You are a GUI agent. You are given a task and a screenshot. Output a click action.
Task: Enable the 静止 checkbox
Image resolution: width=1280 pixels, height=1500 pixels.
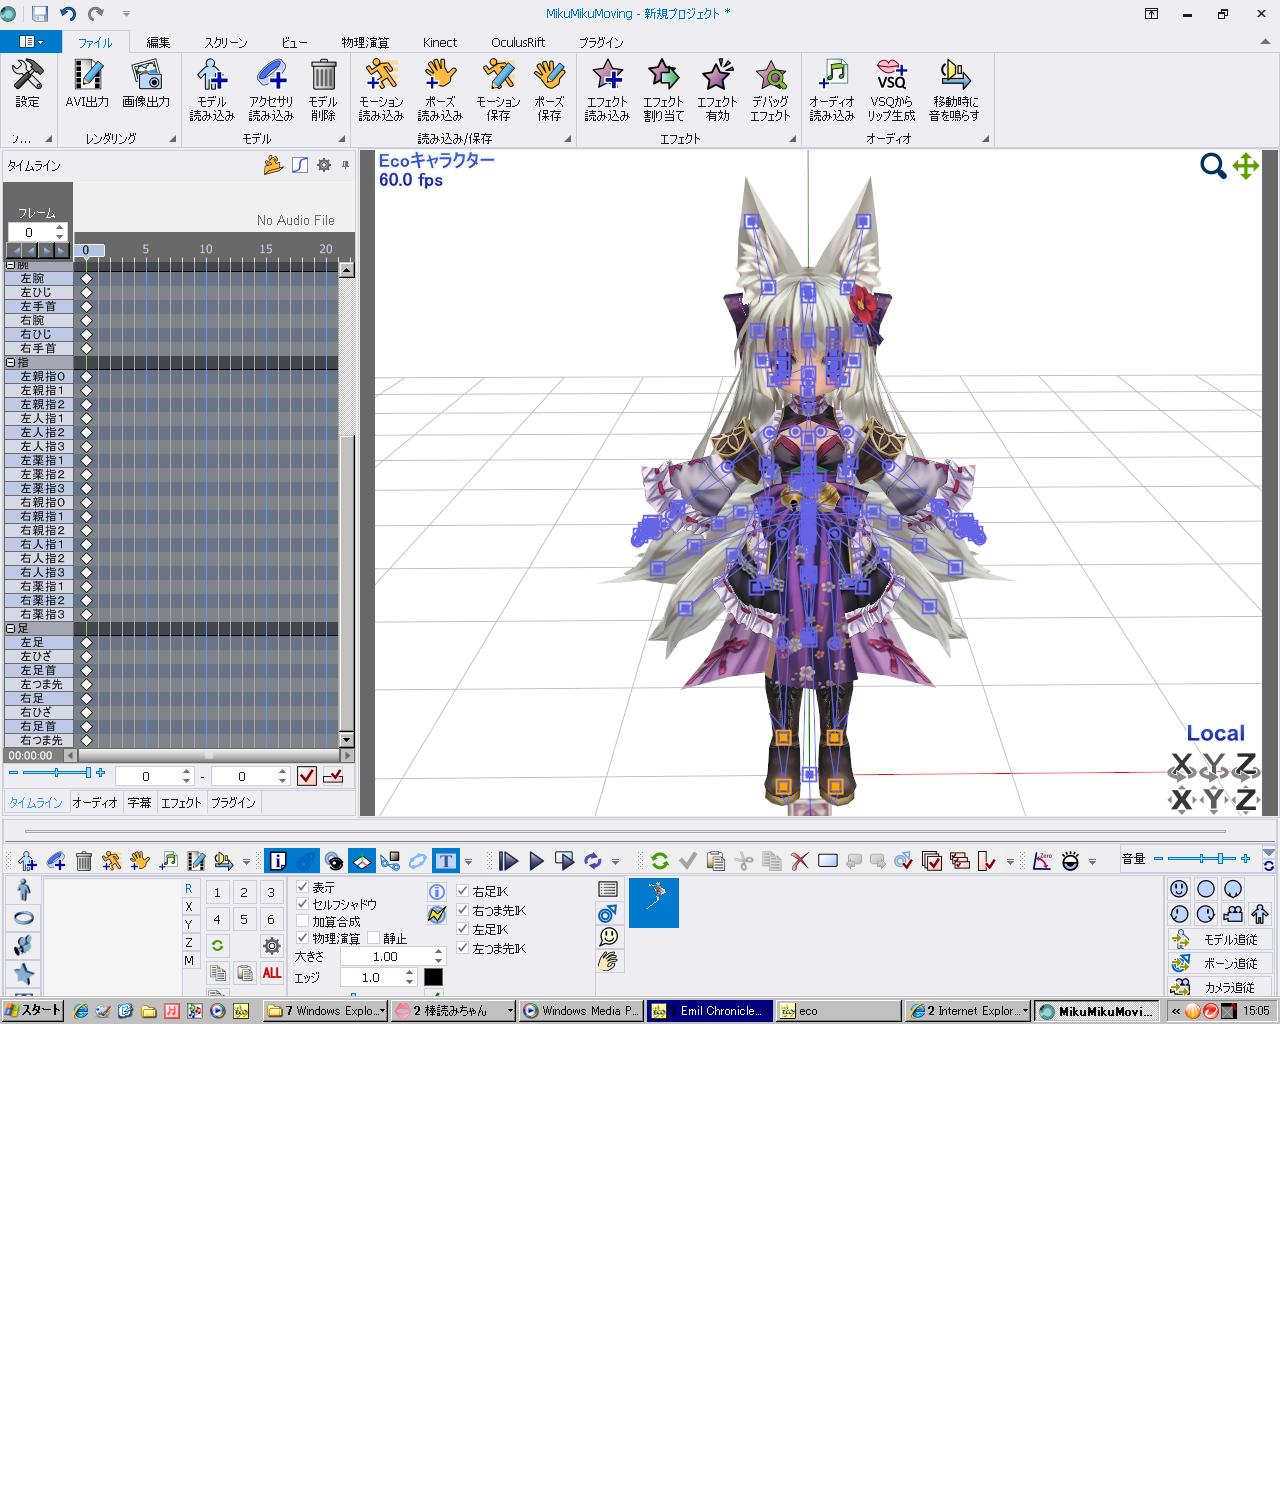pos(373,938)
